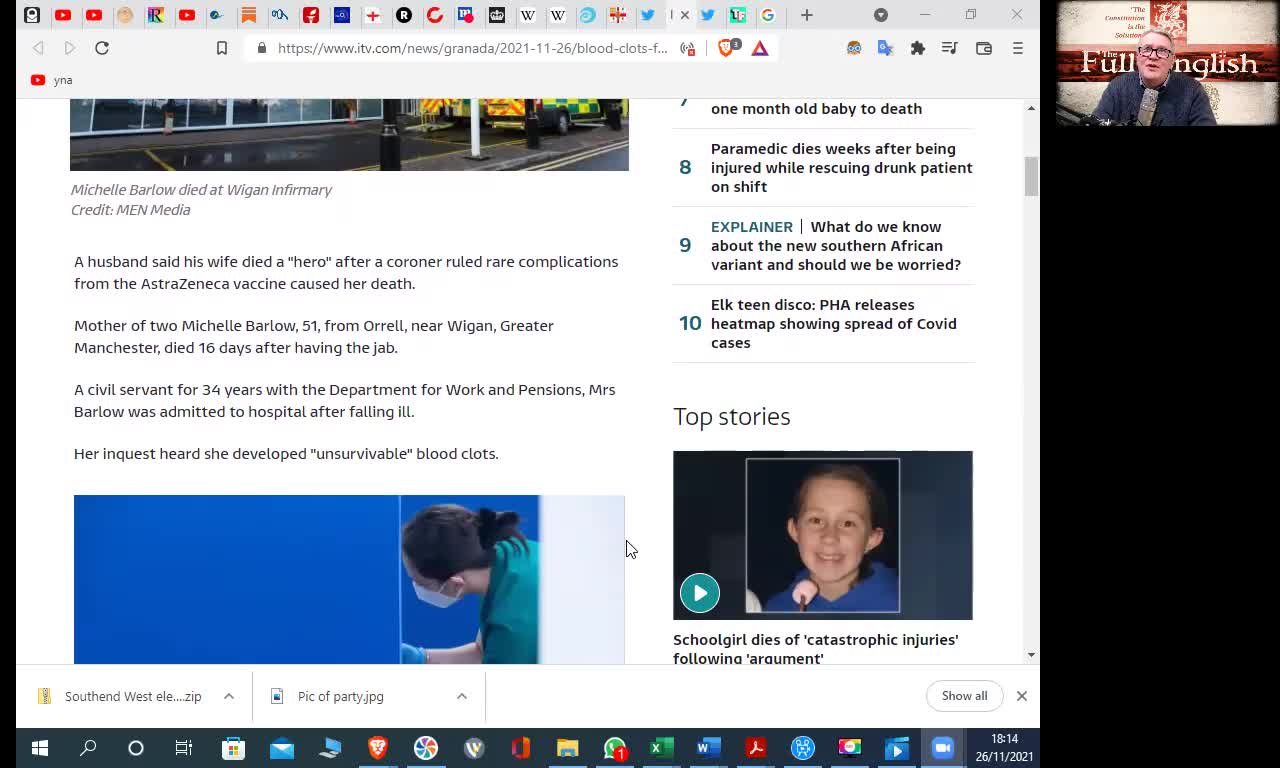Click the vaccine nurse article image
1280x768 pixels.
click(349, 579)
